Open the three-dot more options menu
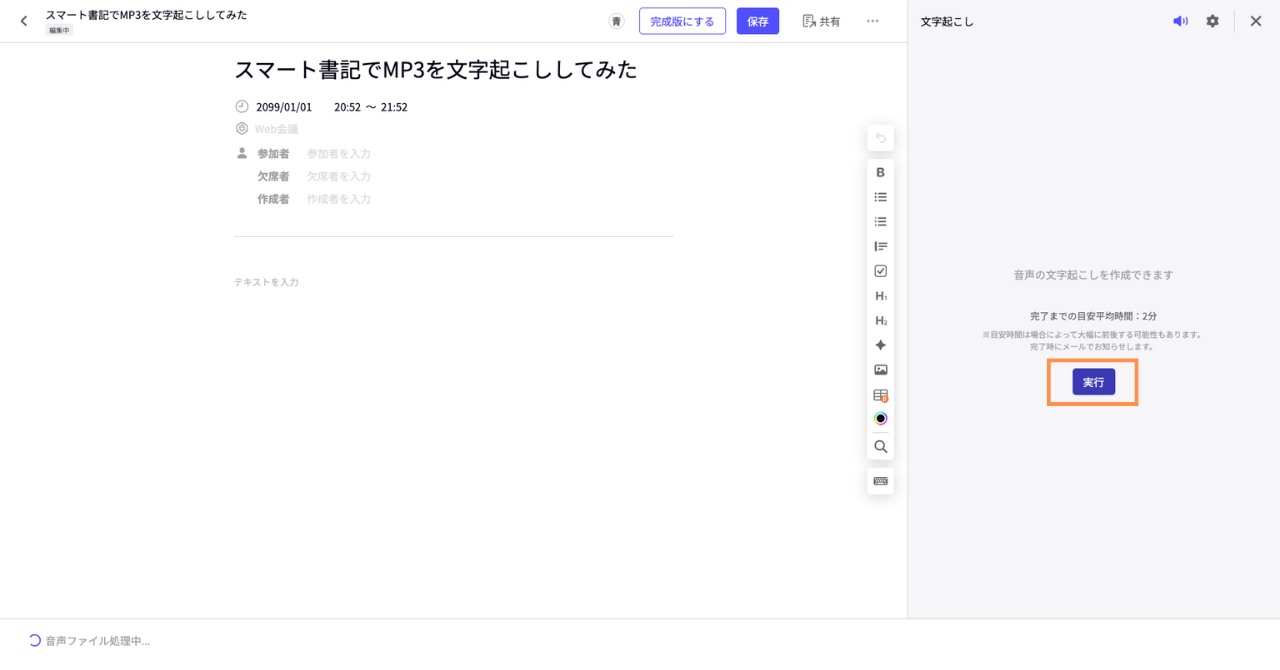 click(872, 21)
